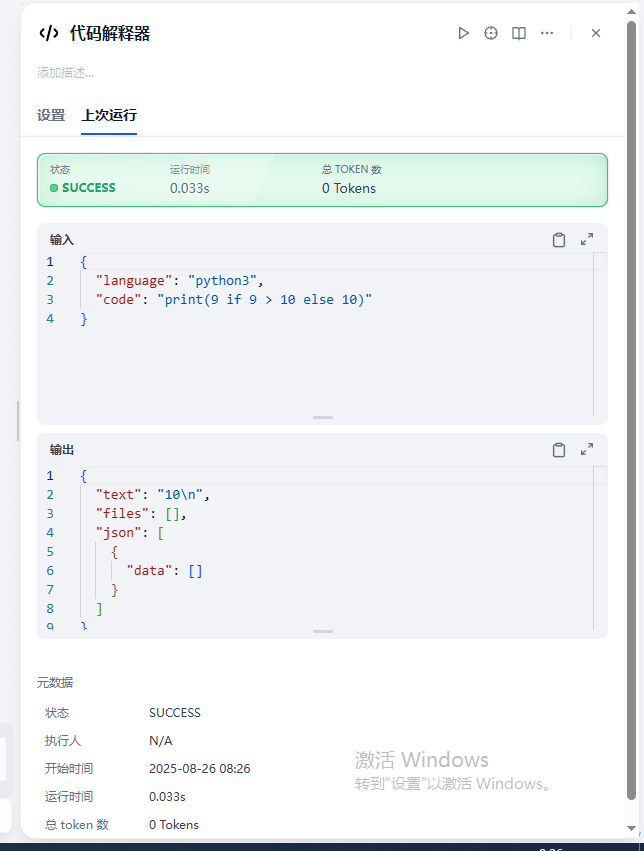Click the 0 Tokens value in metadata
Image resolution: width=644 pixels, height=851 pixels.
[174, 824]
